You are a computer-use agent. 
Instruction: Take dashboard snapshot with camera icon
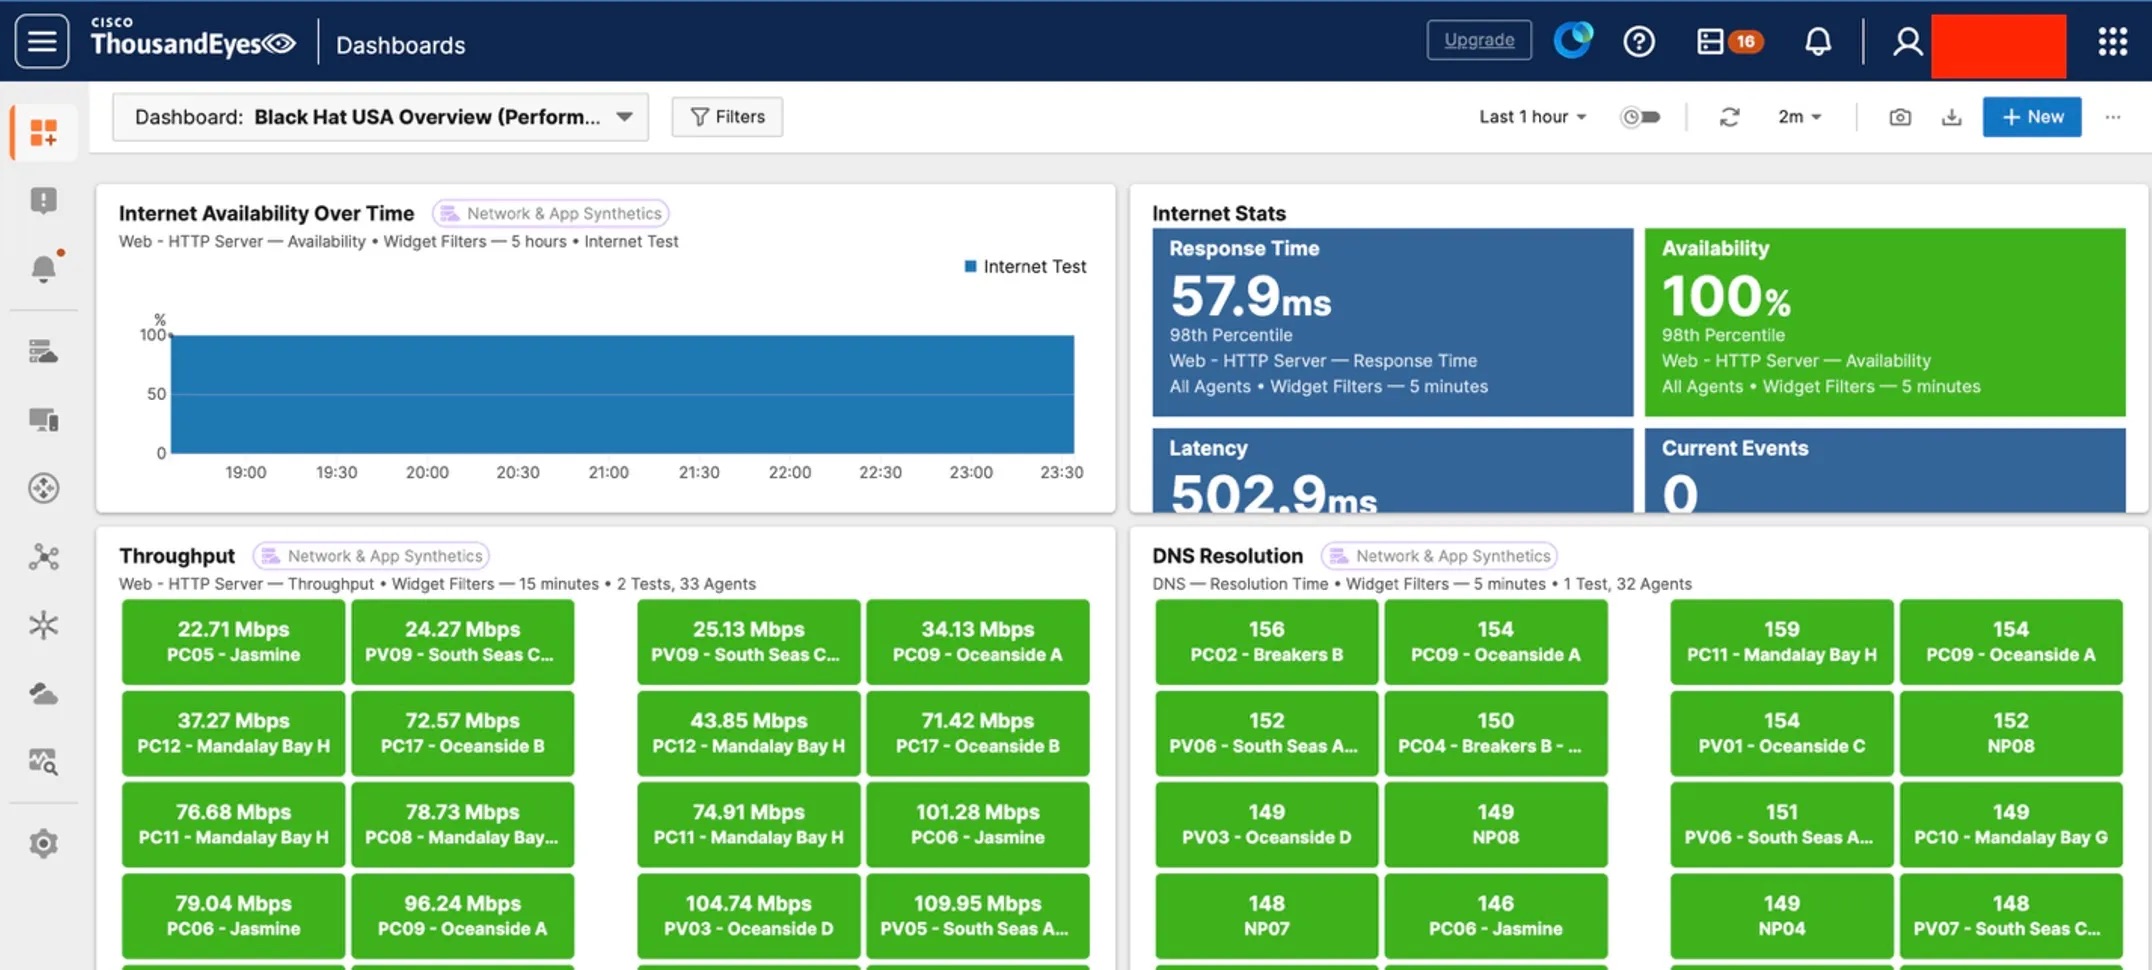click(x=1900, y=117)
